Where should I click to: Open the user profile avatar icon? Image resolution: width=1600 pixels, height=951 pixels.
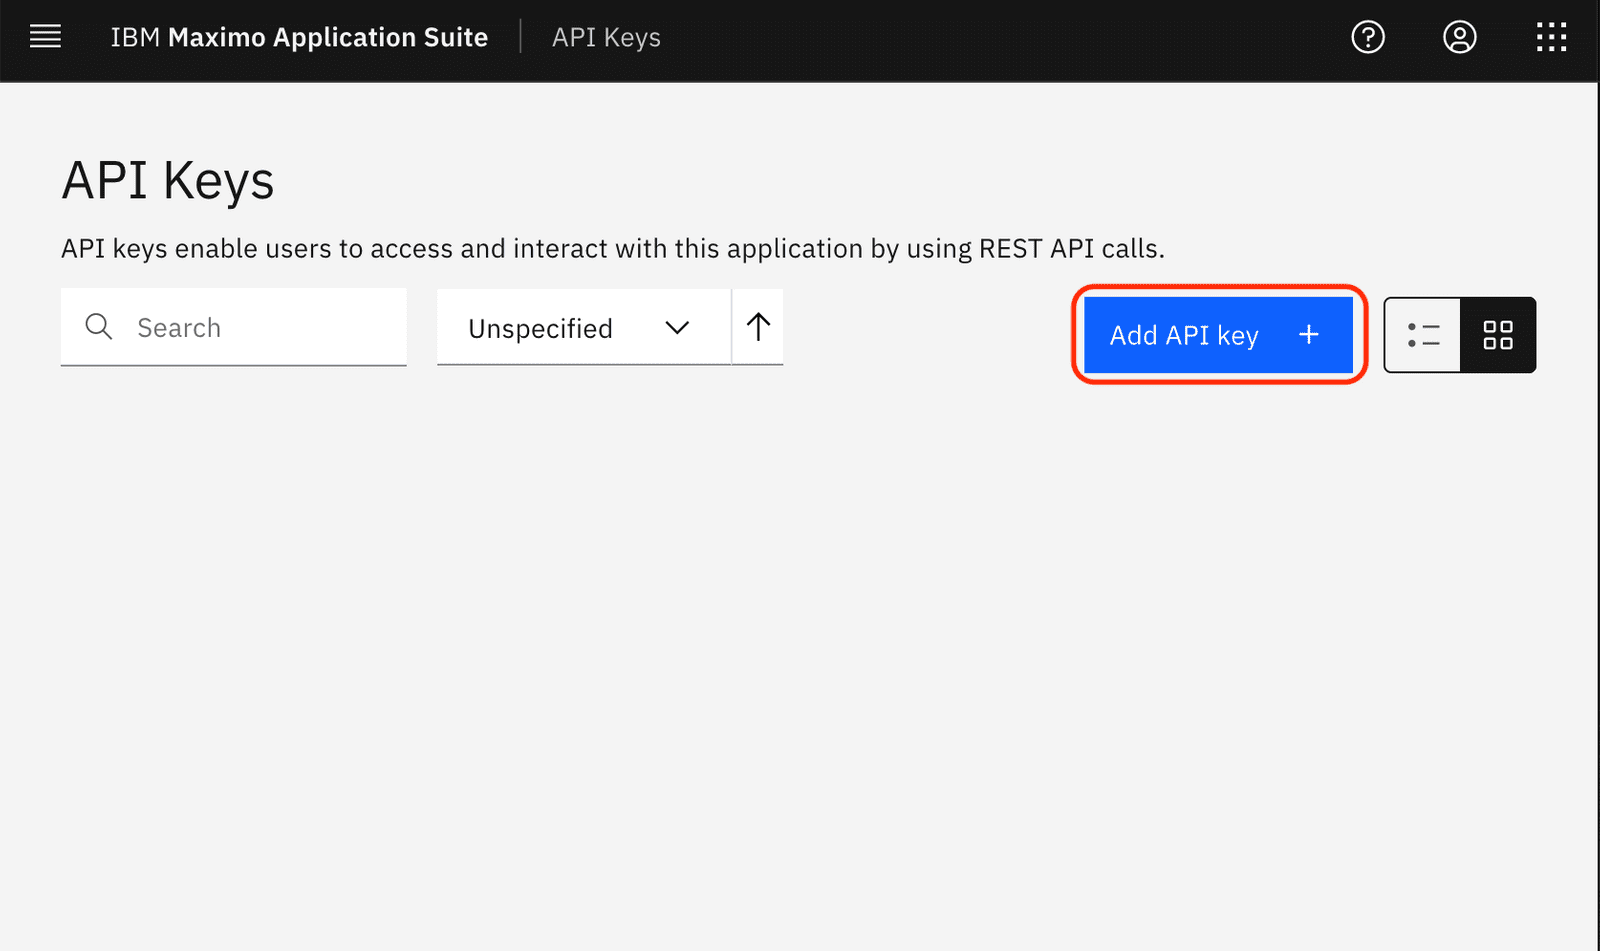pyautogui.click(x=1459, y=37)
